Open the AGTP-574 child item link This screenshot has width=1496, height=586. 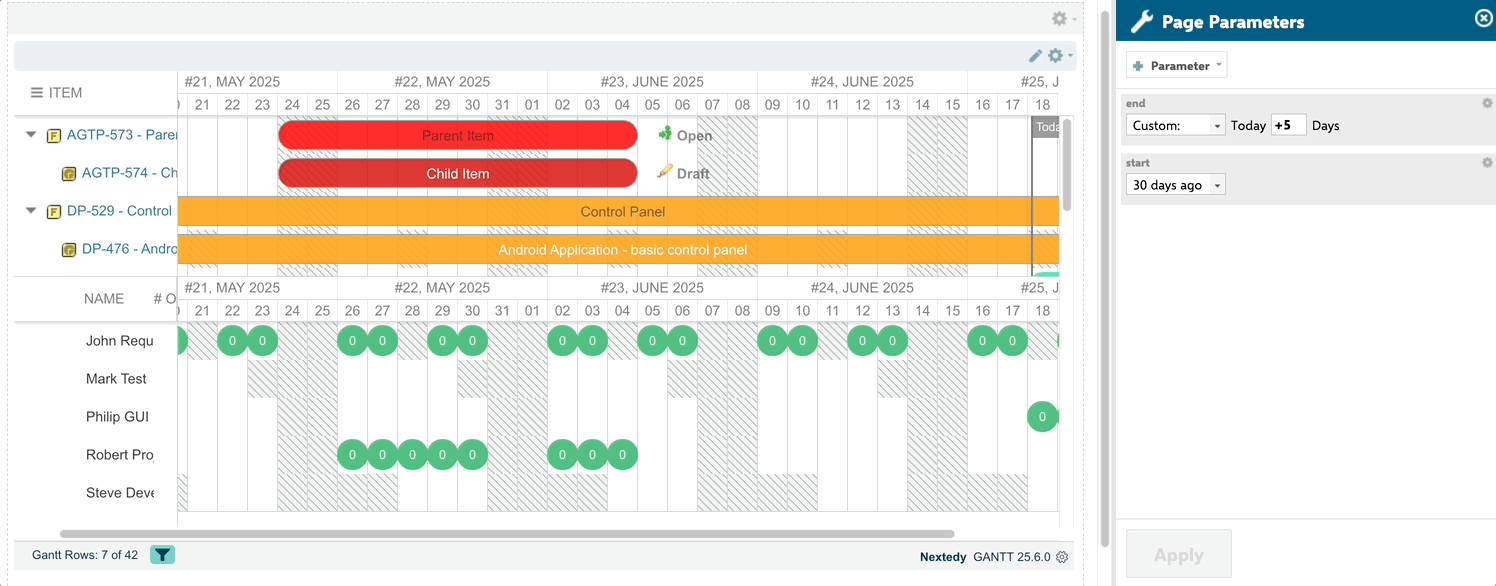130,174
